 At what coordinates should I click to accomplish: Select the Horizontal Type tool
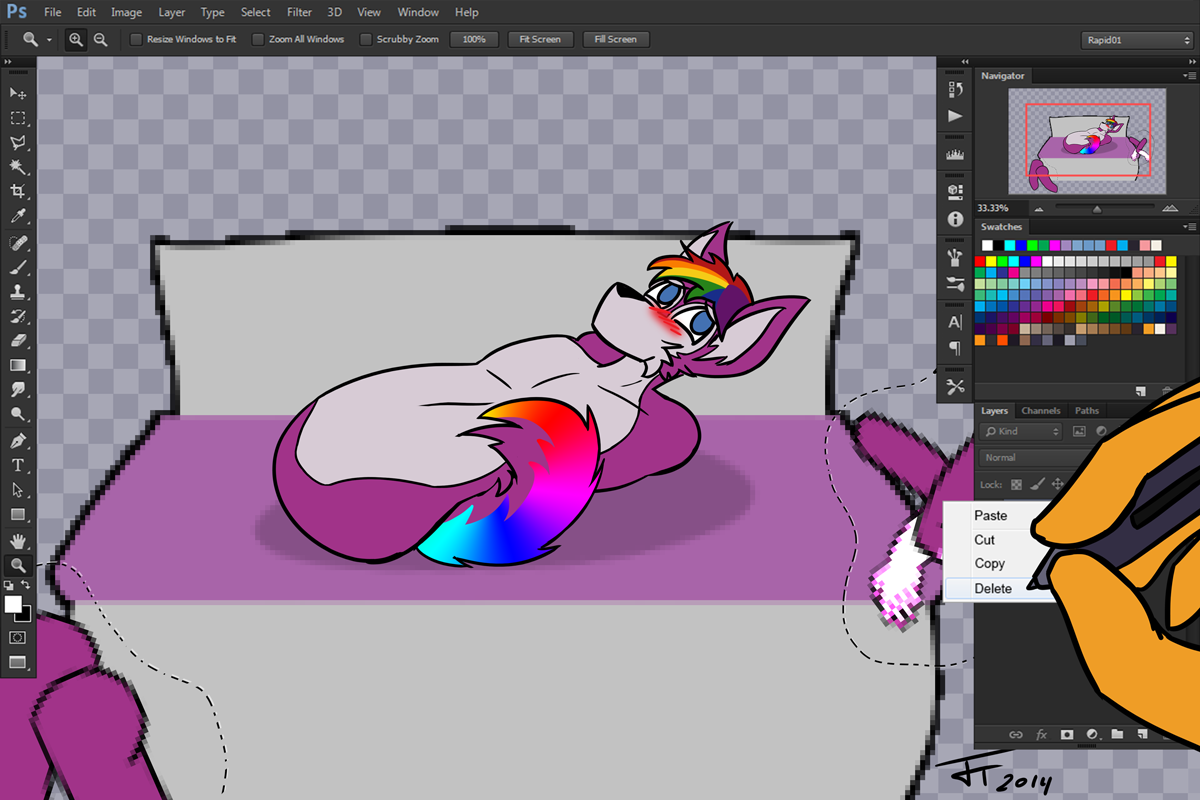[18, 465]
